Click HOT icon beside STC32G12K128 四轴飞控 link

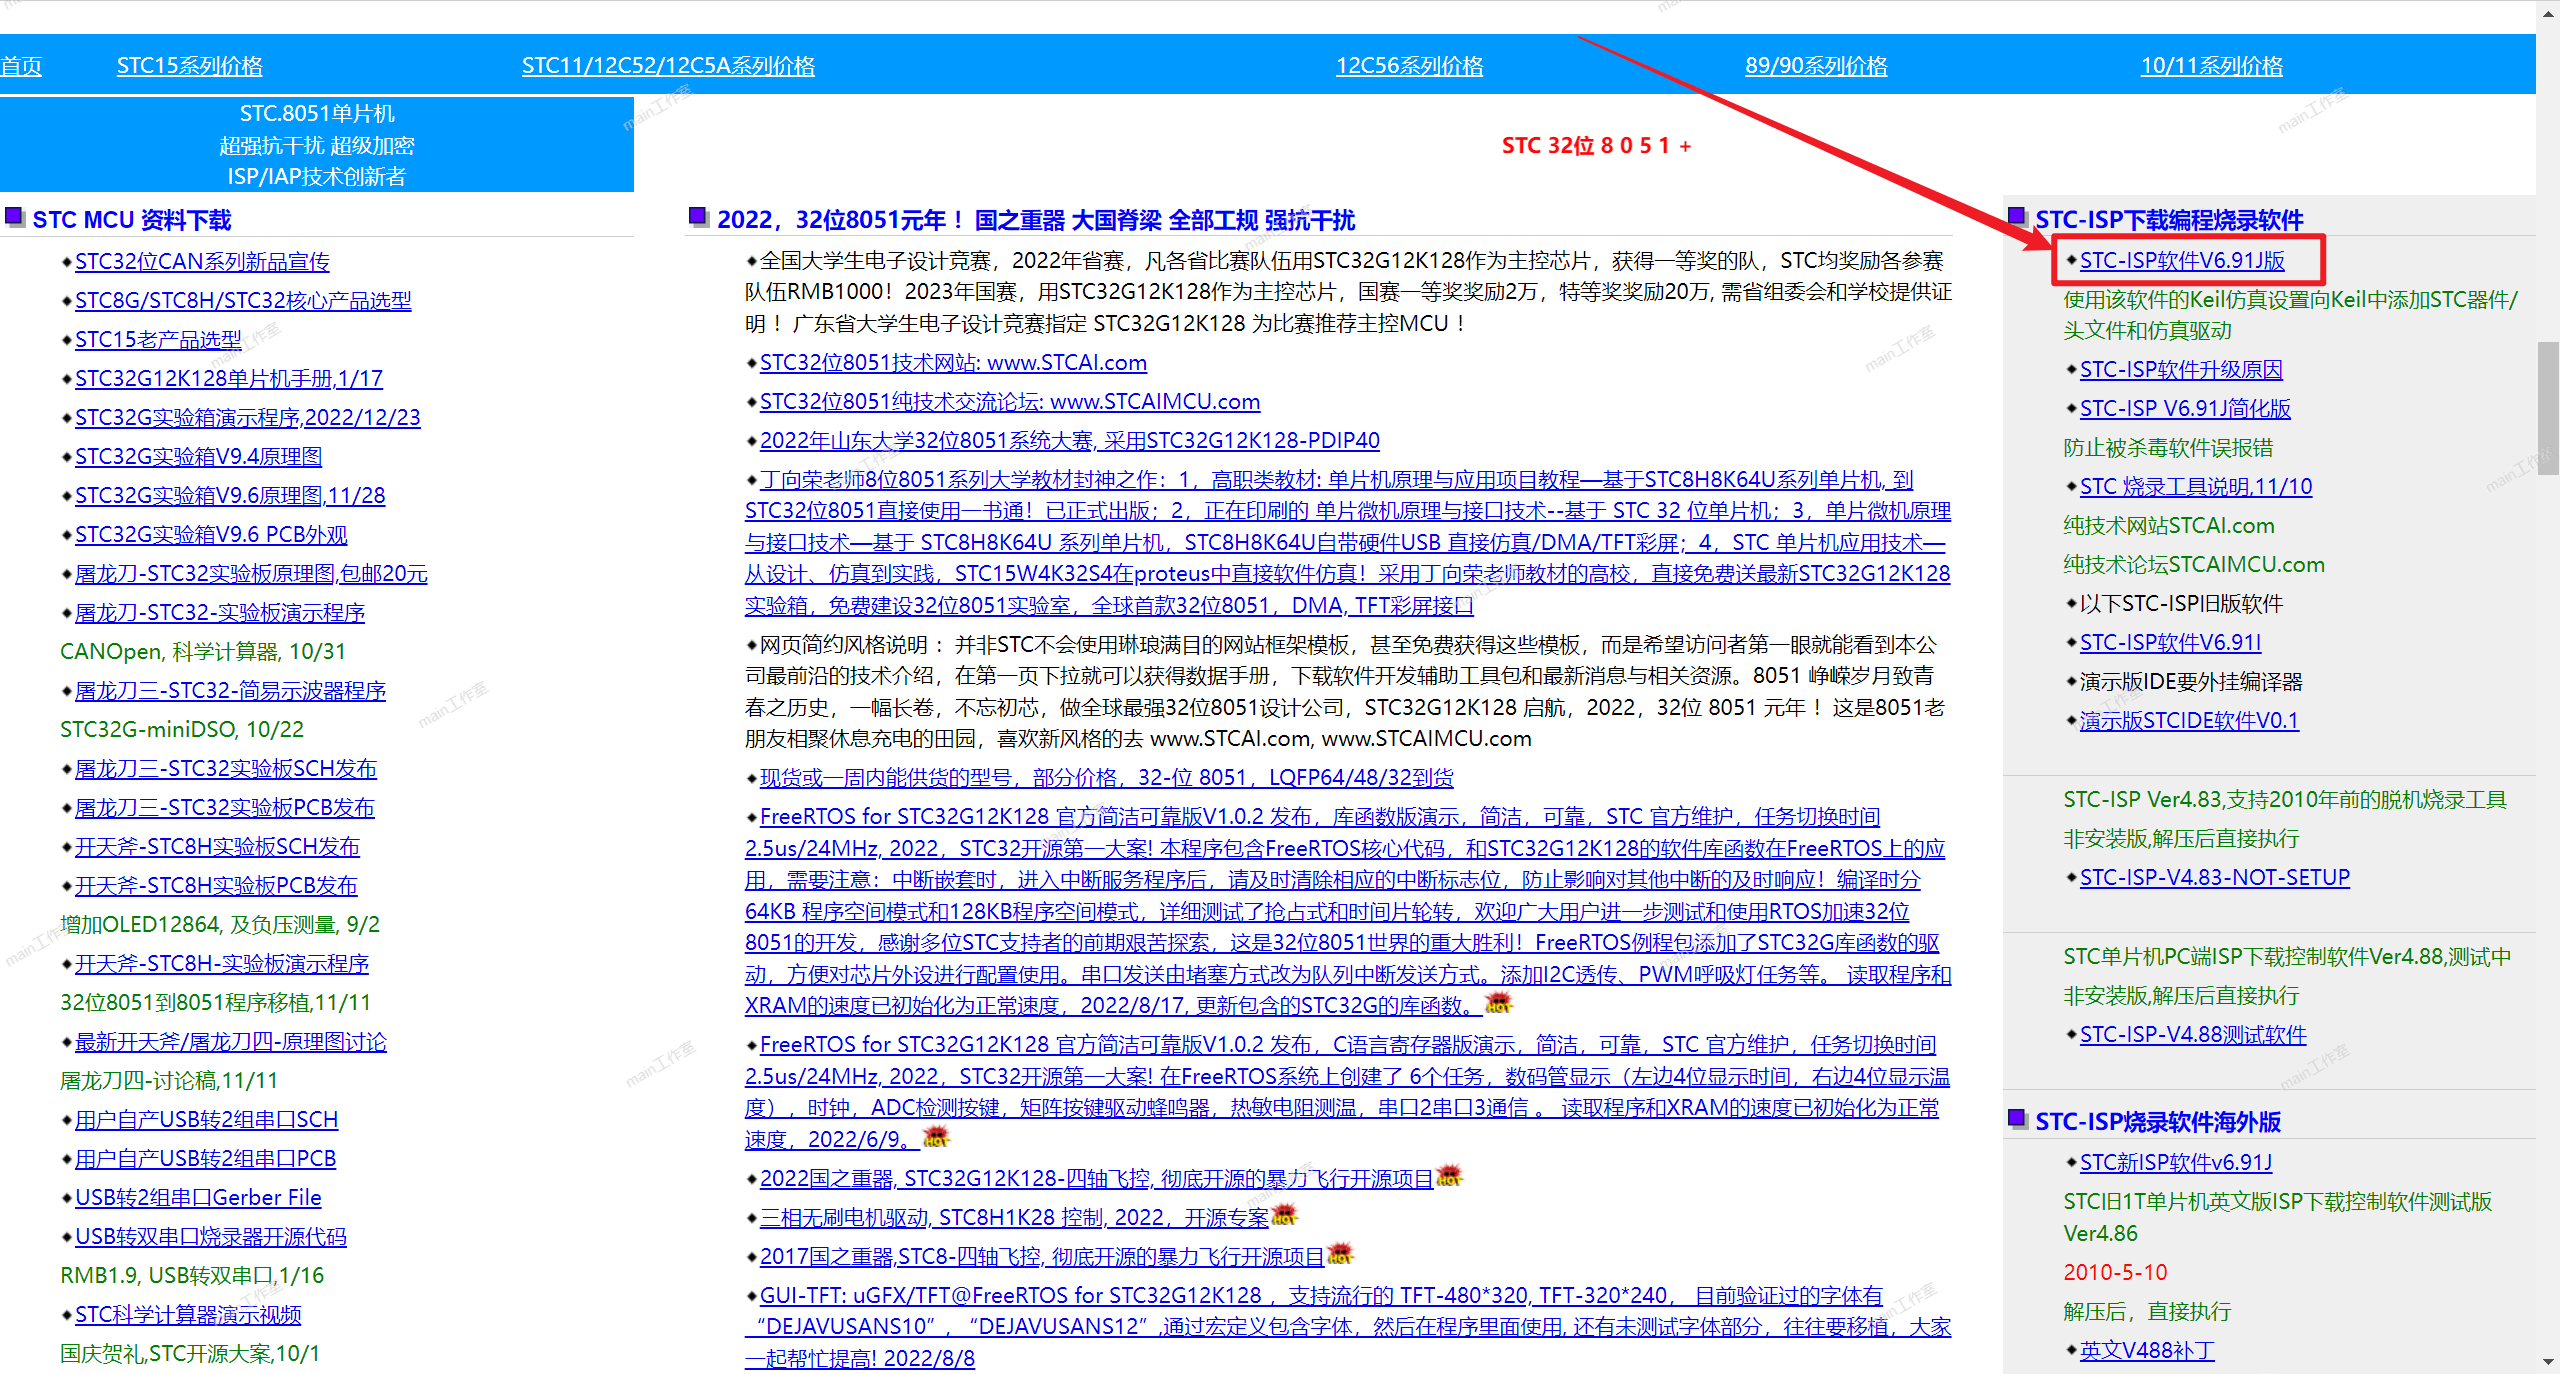(x=1449, y=1176)
